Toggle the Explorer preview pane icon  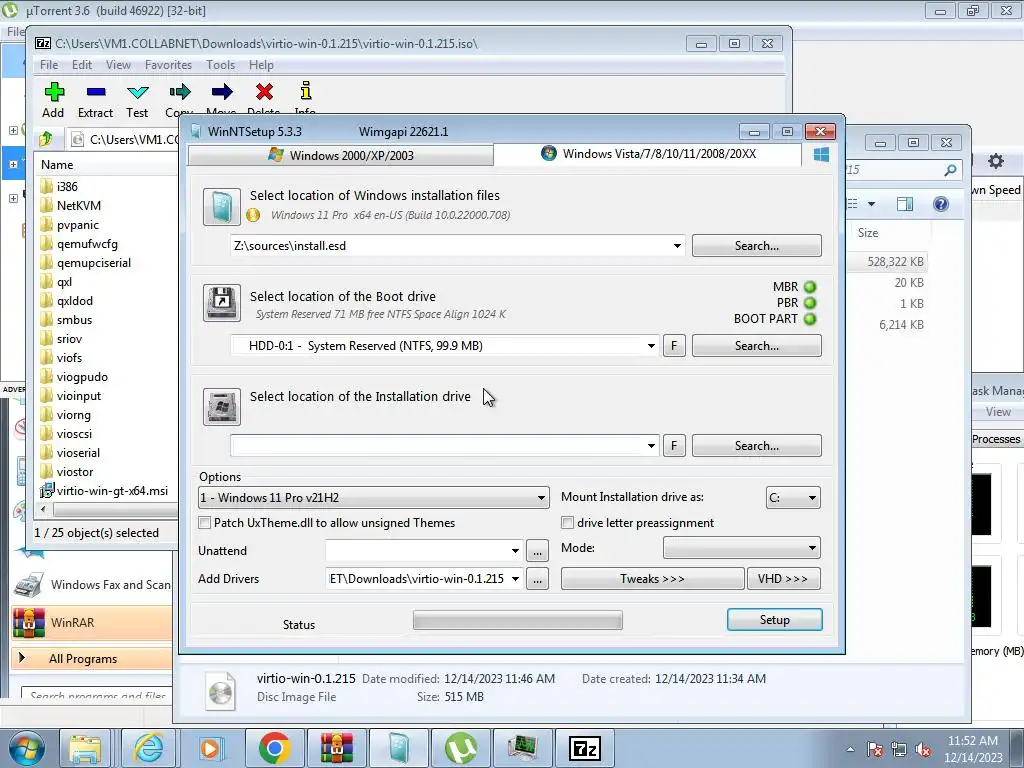(904, 204)
